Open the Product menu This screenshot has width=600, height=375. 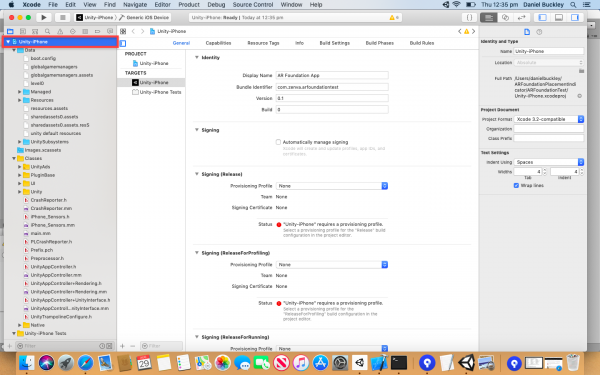coord(189,5)
